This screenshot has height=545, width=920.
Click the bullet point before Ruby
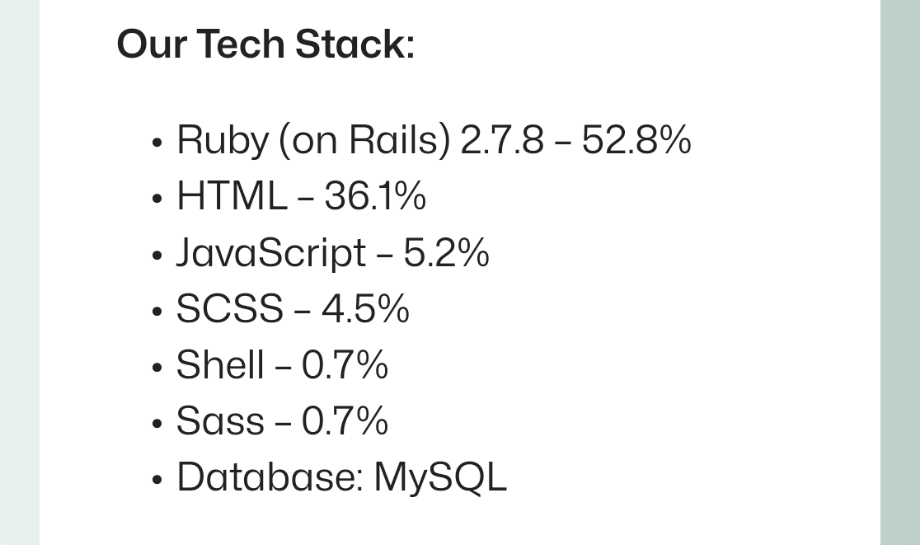156,144
